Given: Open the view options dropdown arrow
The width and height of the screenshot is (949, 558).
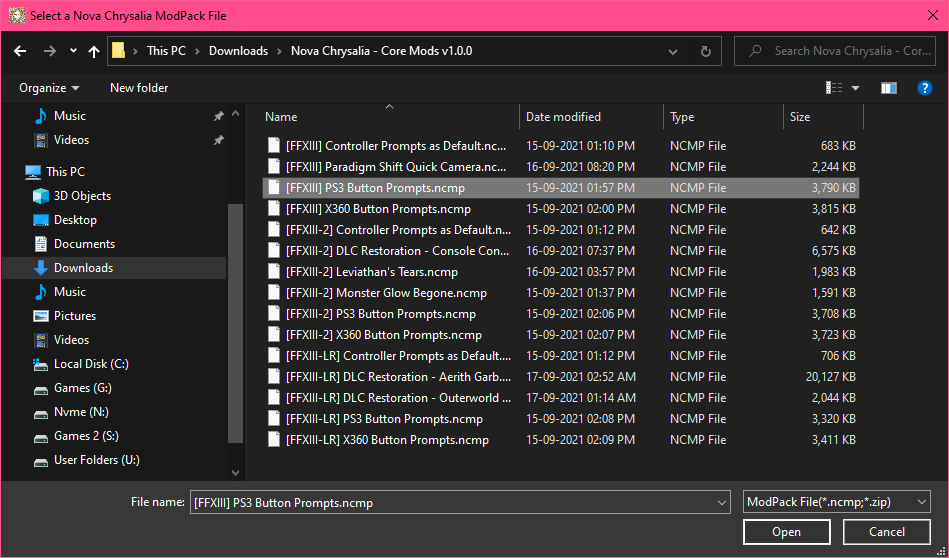Looking at the screenshot, I should (855, 88).
